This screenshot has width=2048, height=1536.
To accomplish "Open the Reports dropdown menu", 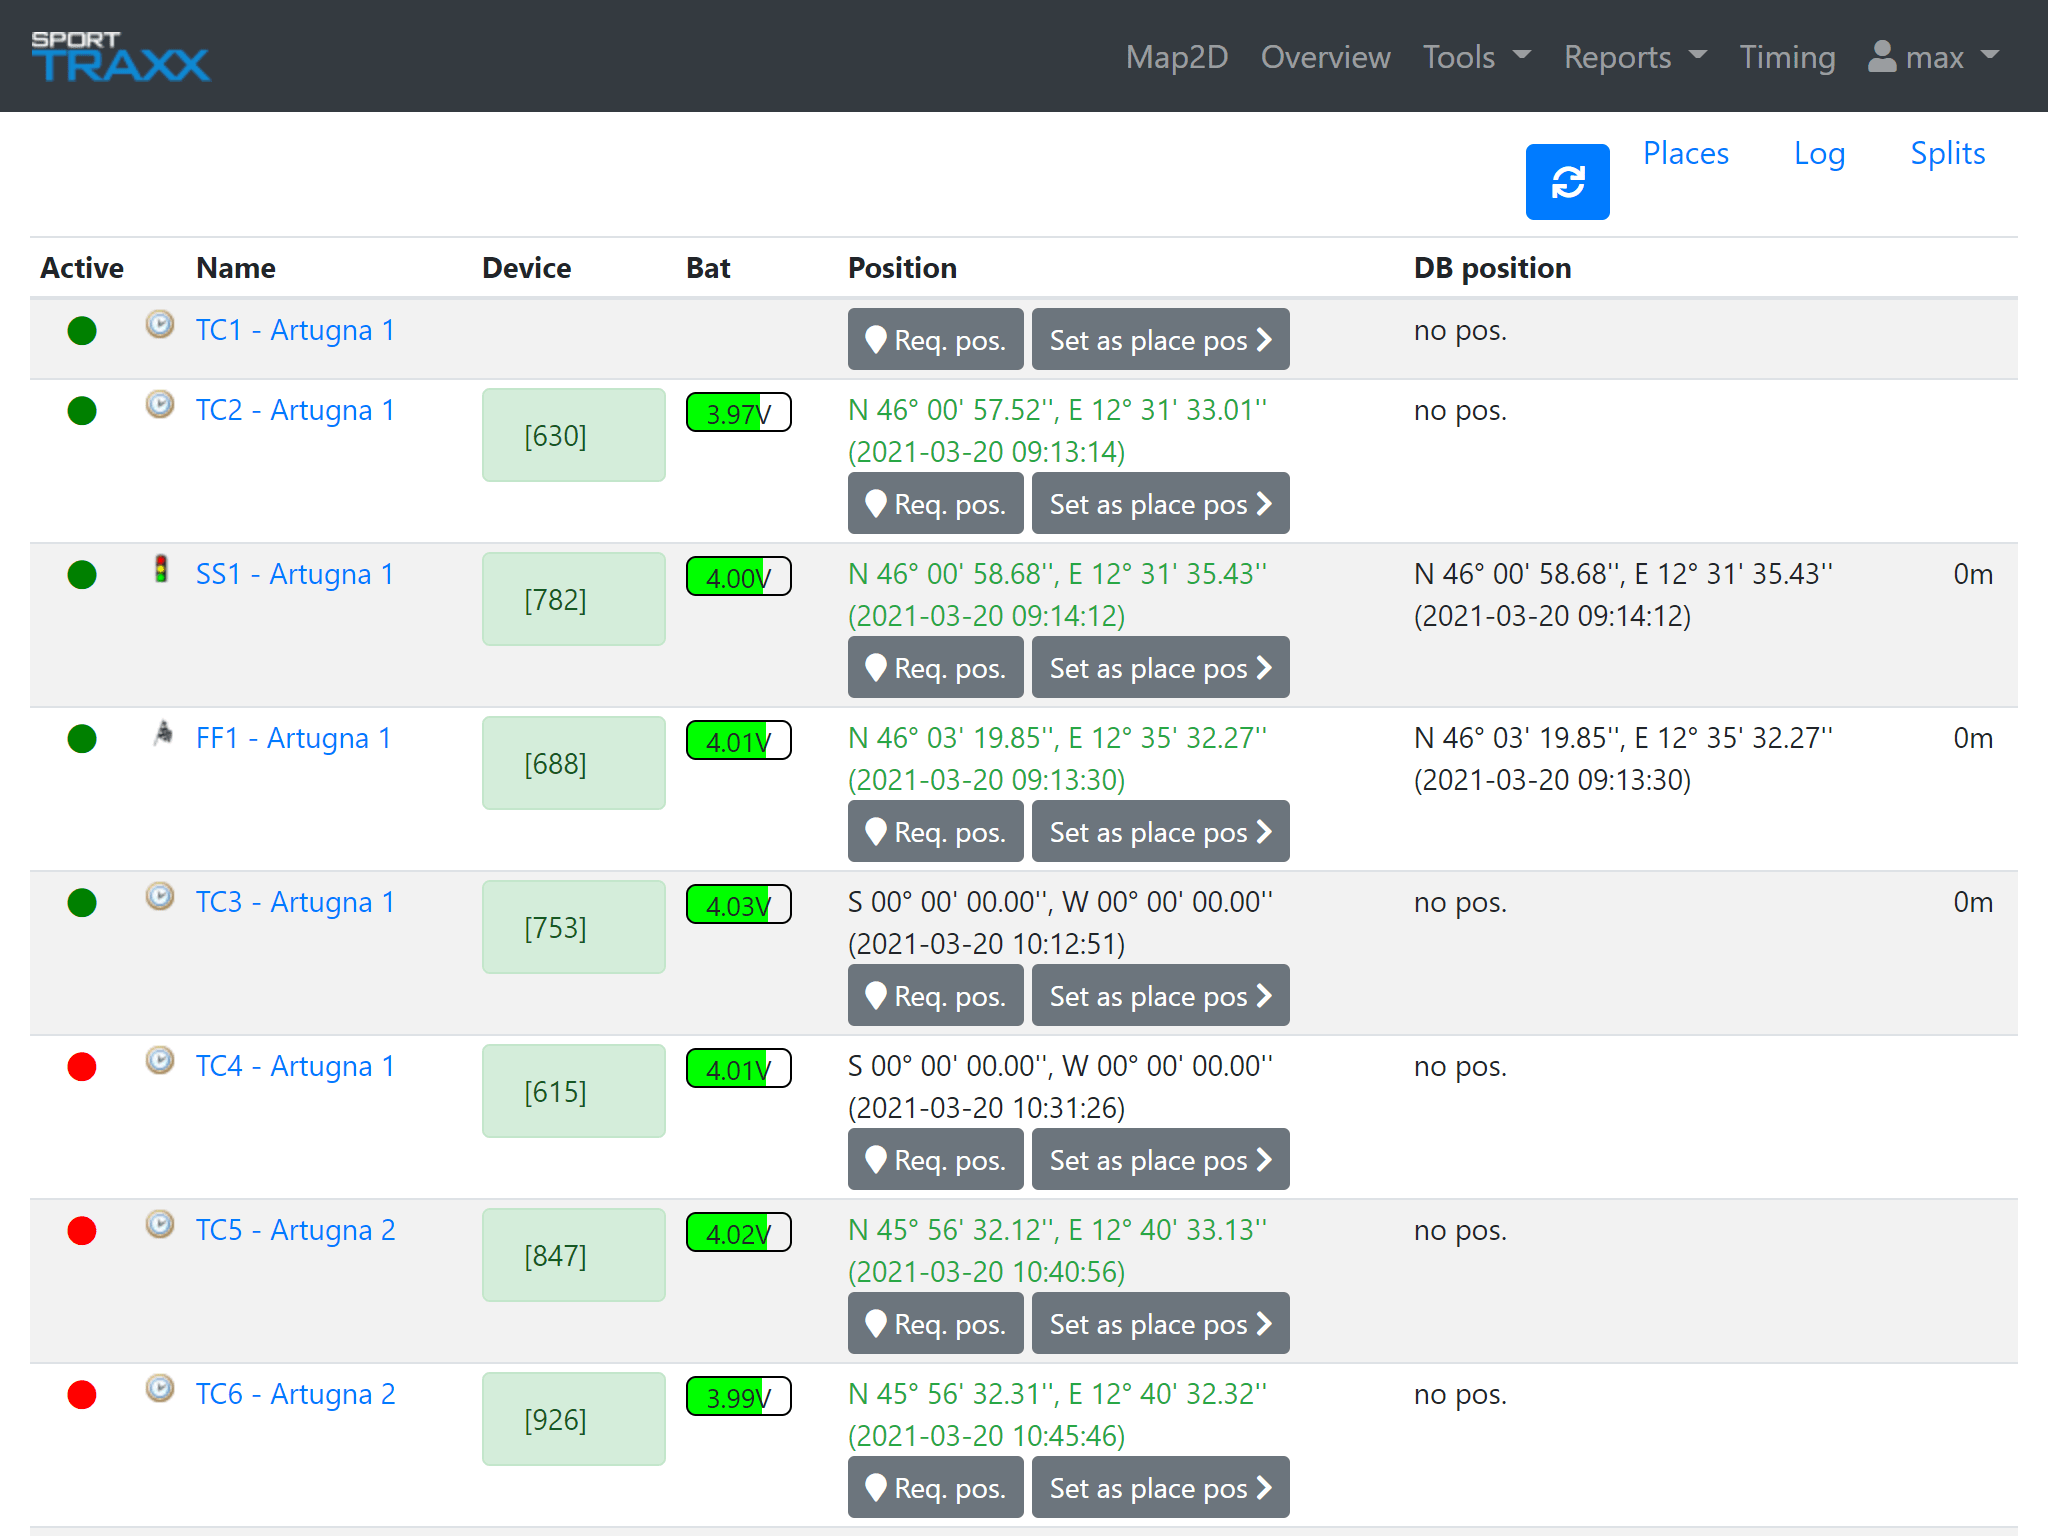I will (x=1634, y=57).
